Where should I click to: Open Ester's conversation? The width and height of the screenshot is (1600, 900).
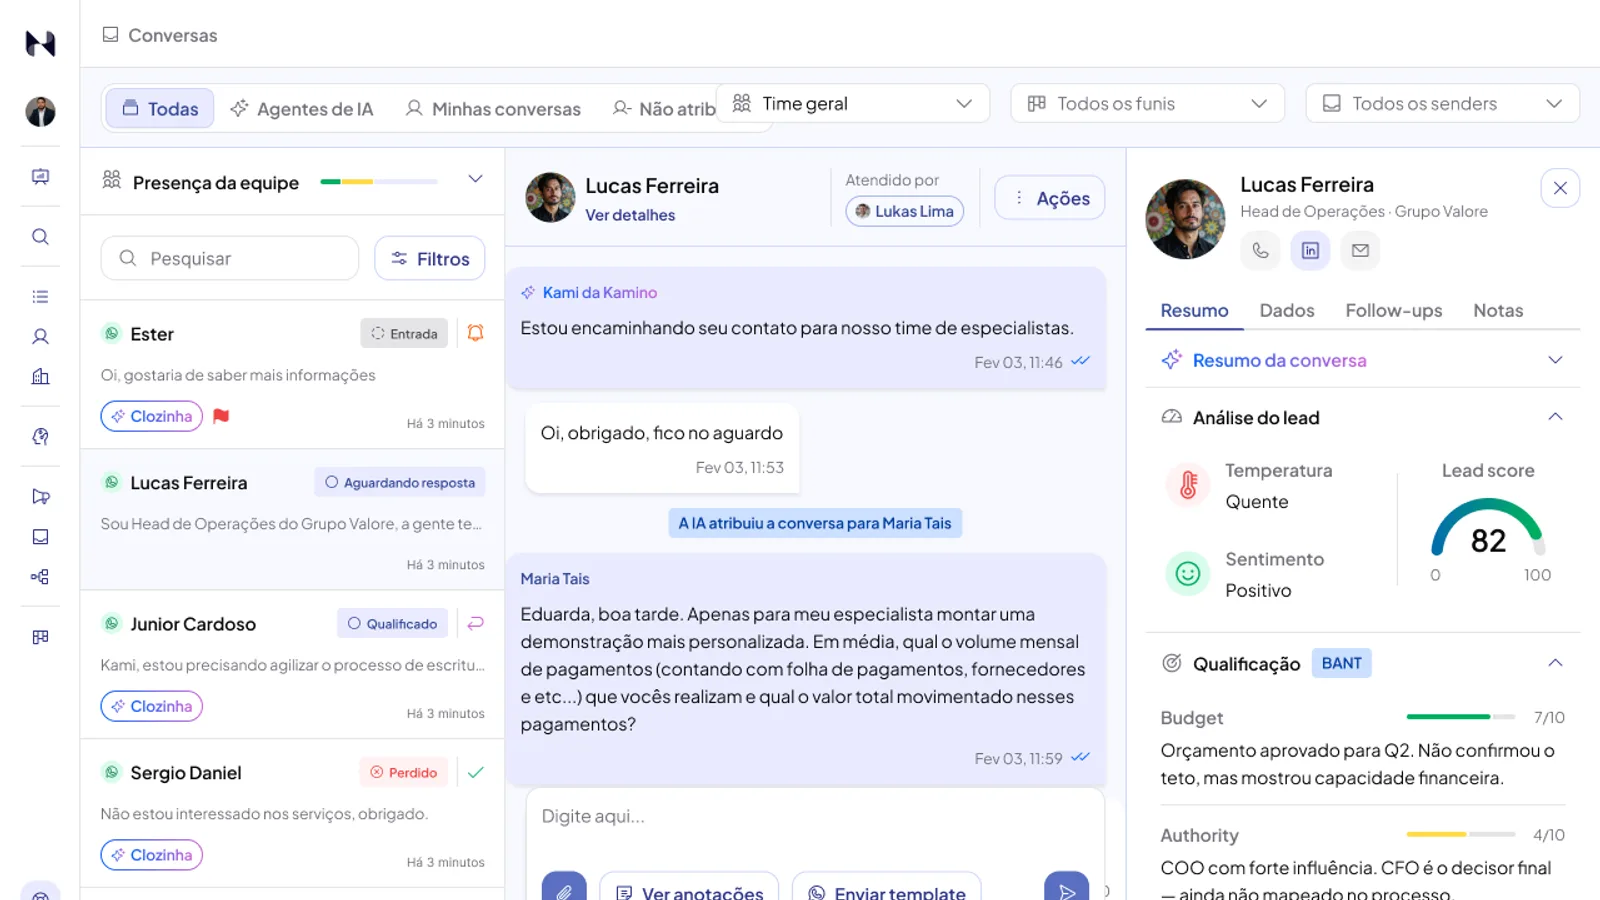292,375
